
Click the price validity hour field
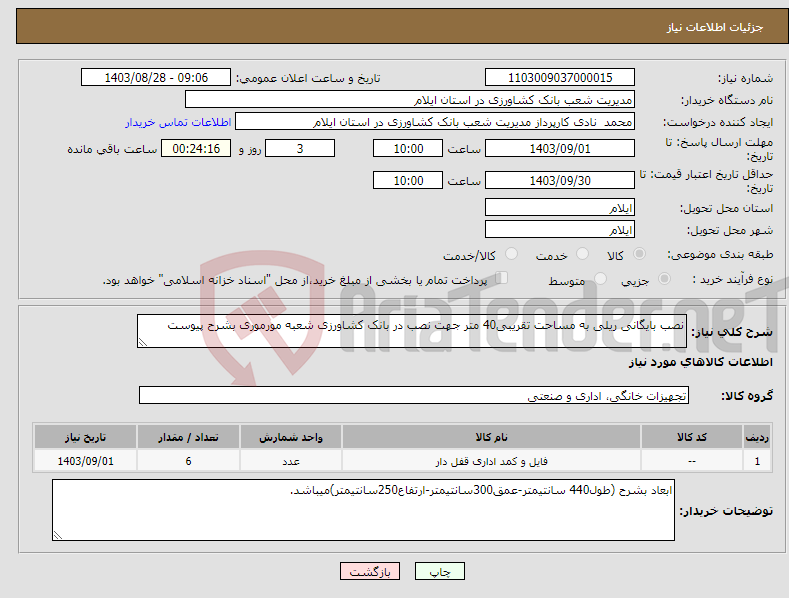coord(408,180)
